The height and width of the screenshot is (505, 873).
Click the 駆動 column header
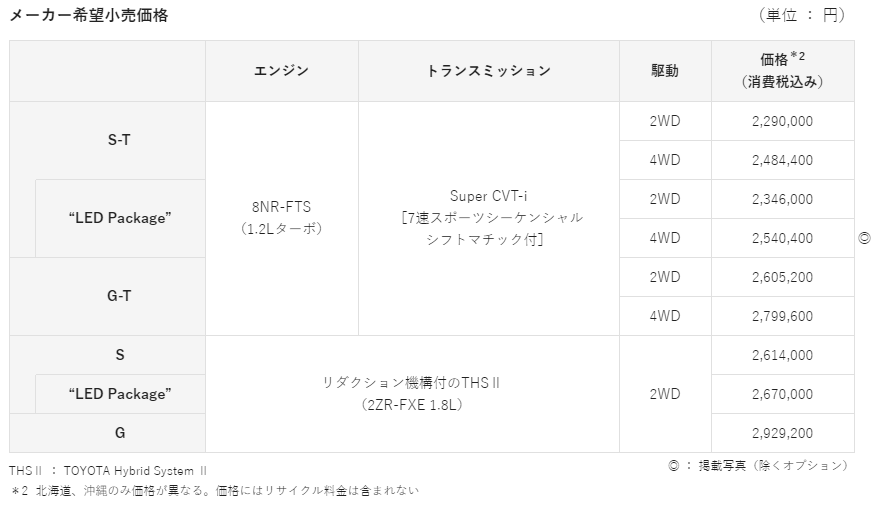click(665, 71)
